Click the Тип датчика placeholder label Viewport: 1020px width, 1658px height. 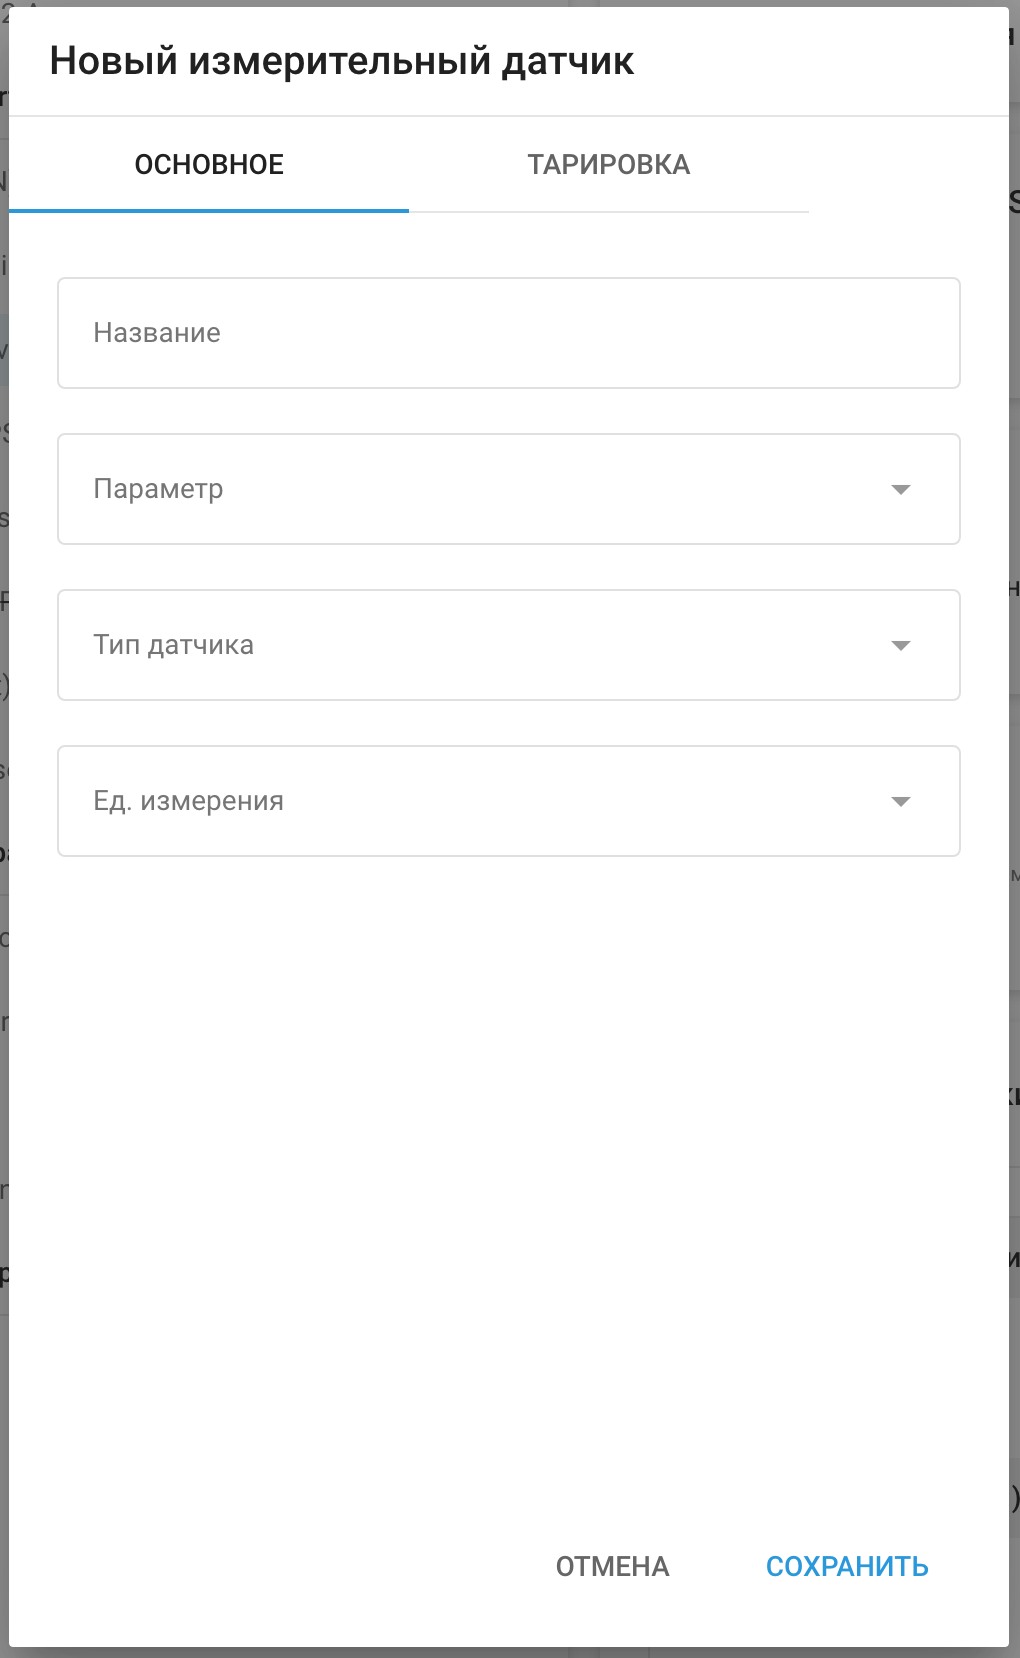click(x=174, y=645)
